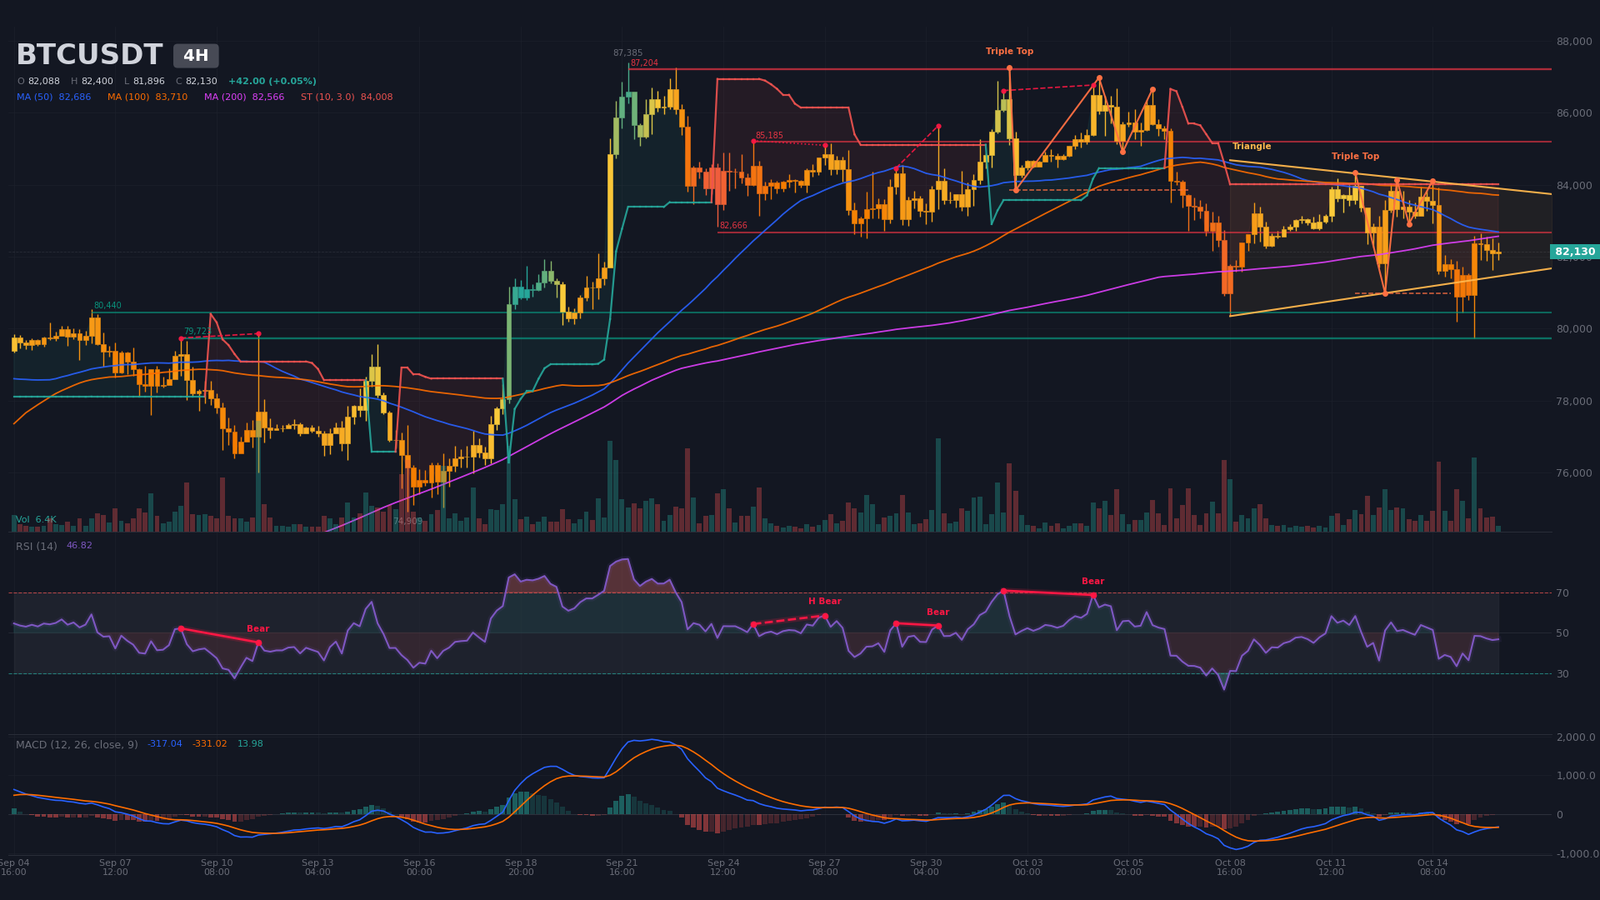Click the H Bear divergence label
The height and width of the screenshot is (900, 1600).
point(825,601)
